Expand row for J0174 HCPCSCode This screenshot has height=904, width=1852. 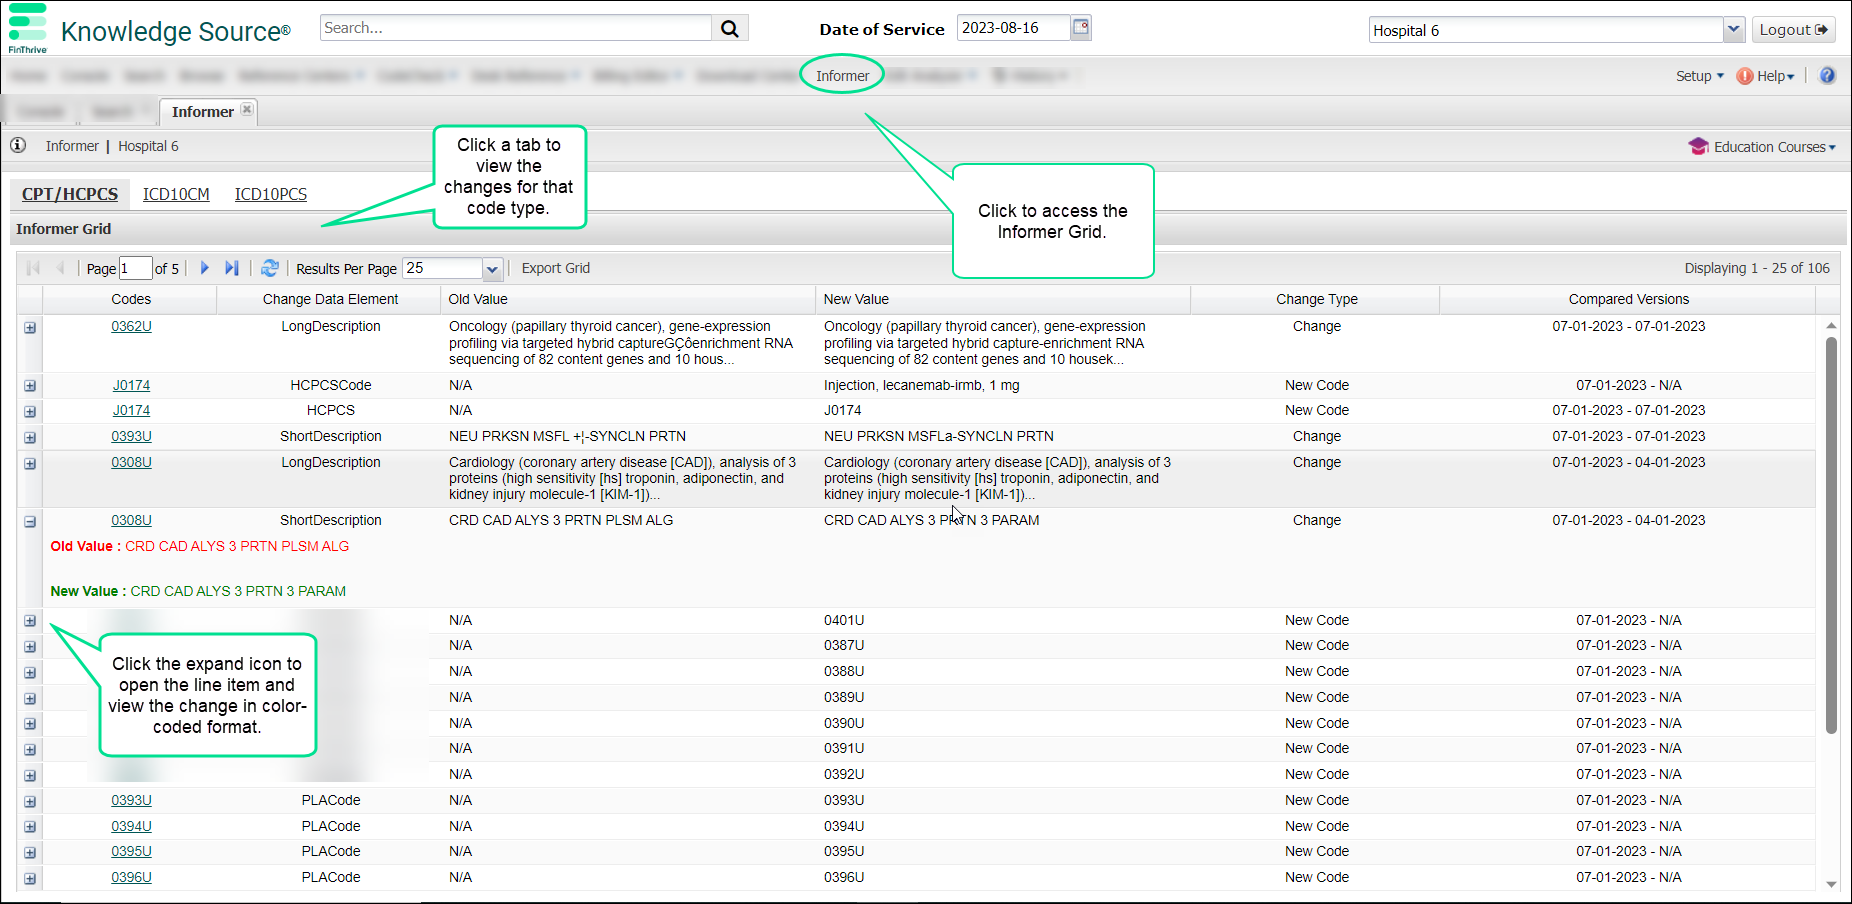pyautogui.click(x=30, y=386)
